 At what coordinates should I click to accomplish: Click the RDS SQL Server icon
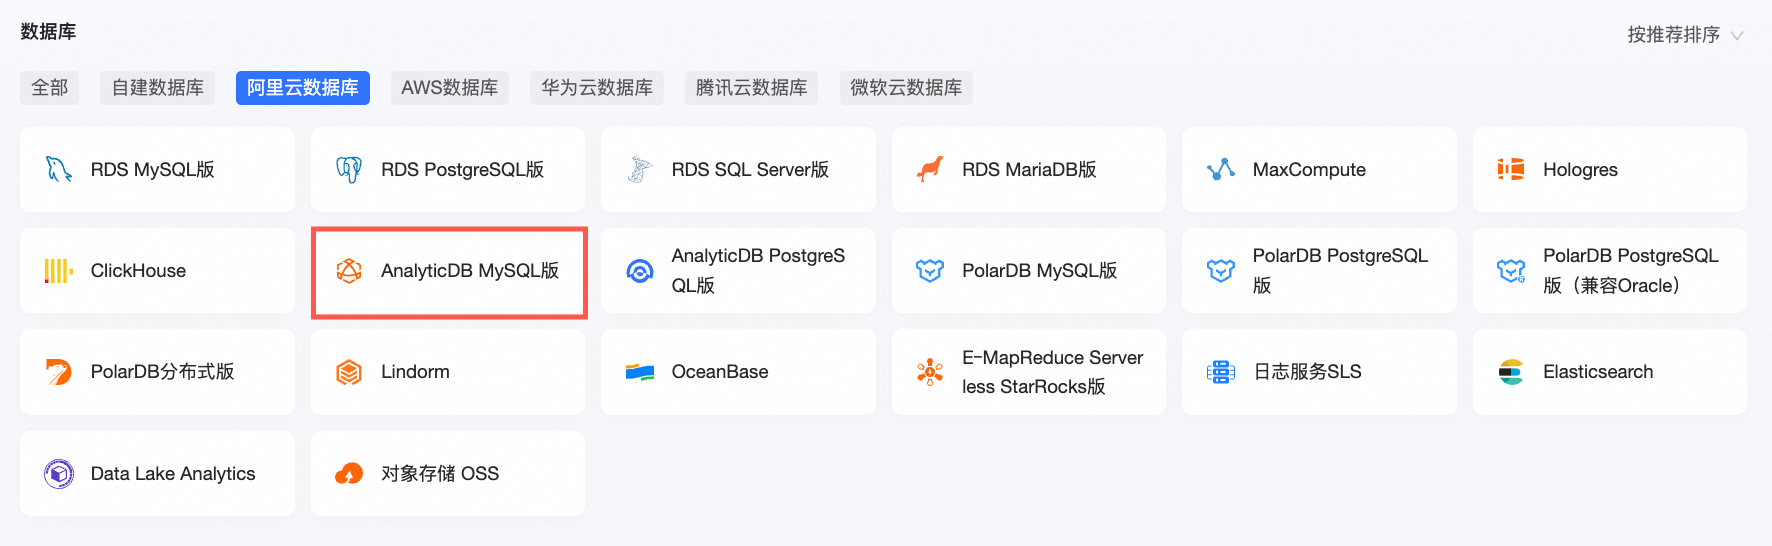click(640, 170)
